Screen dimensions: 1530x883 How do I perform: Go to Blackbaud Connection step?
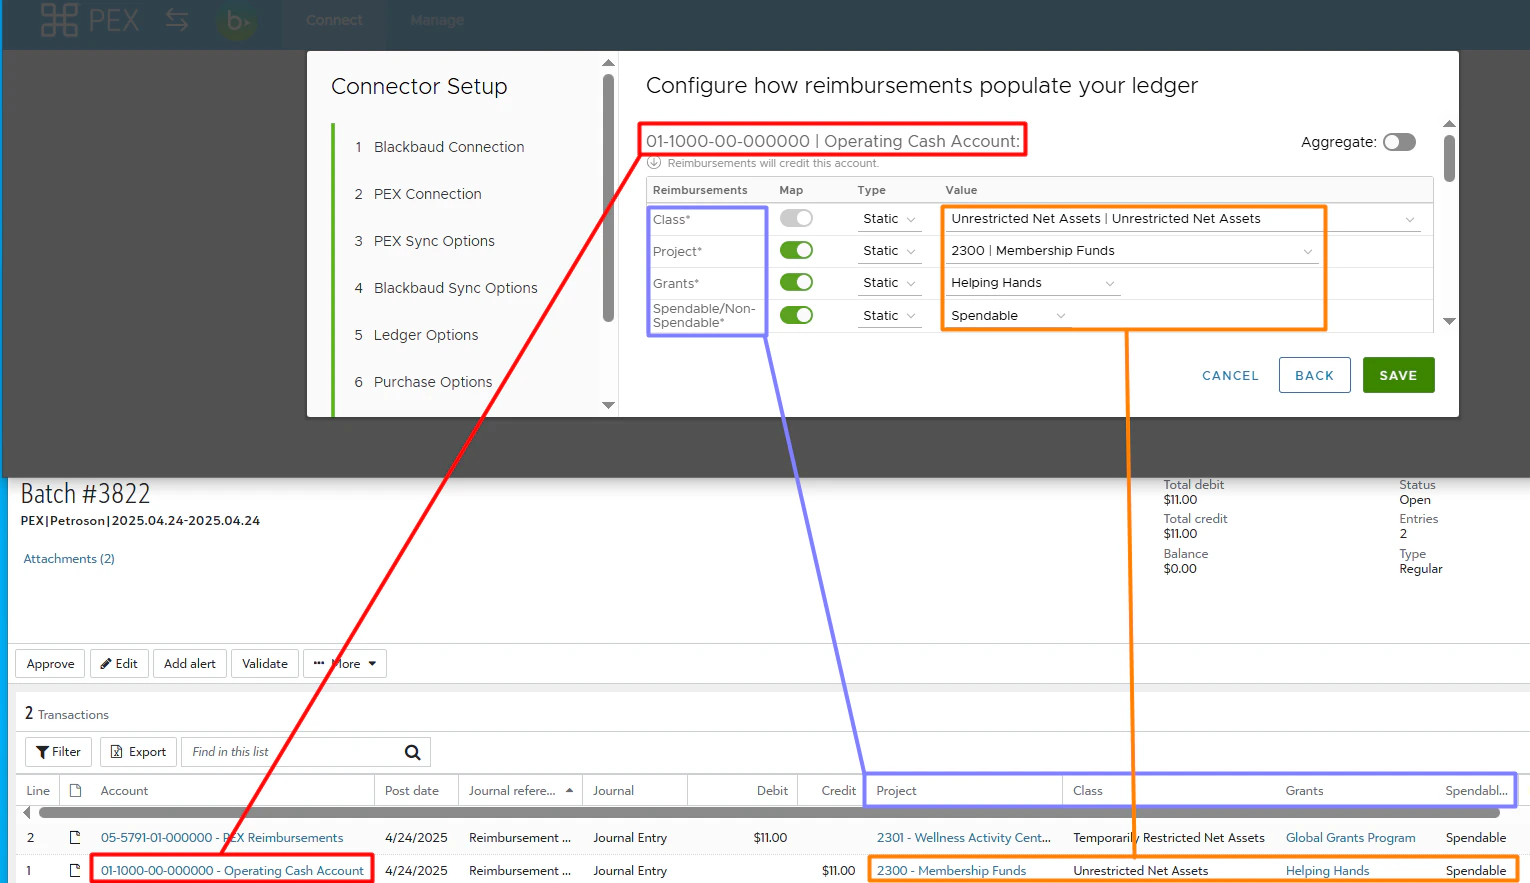(449, 147)
